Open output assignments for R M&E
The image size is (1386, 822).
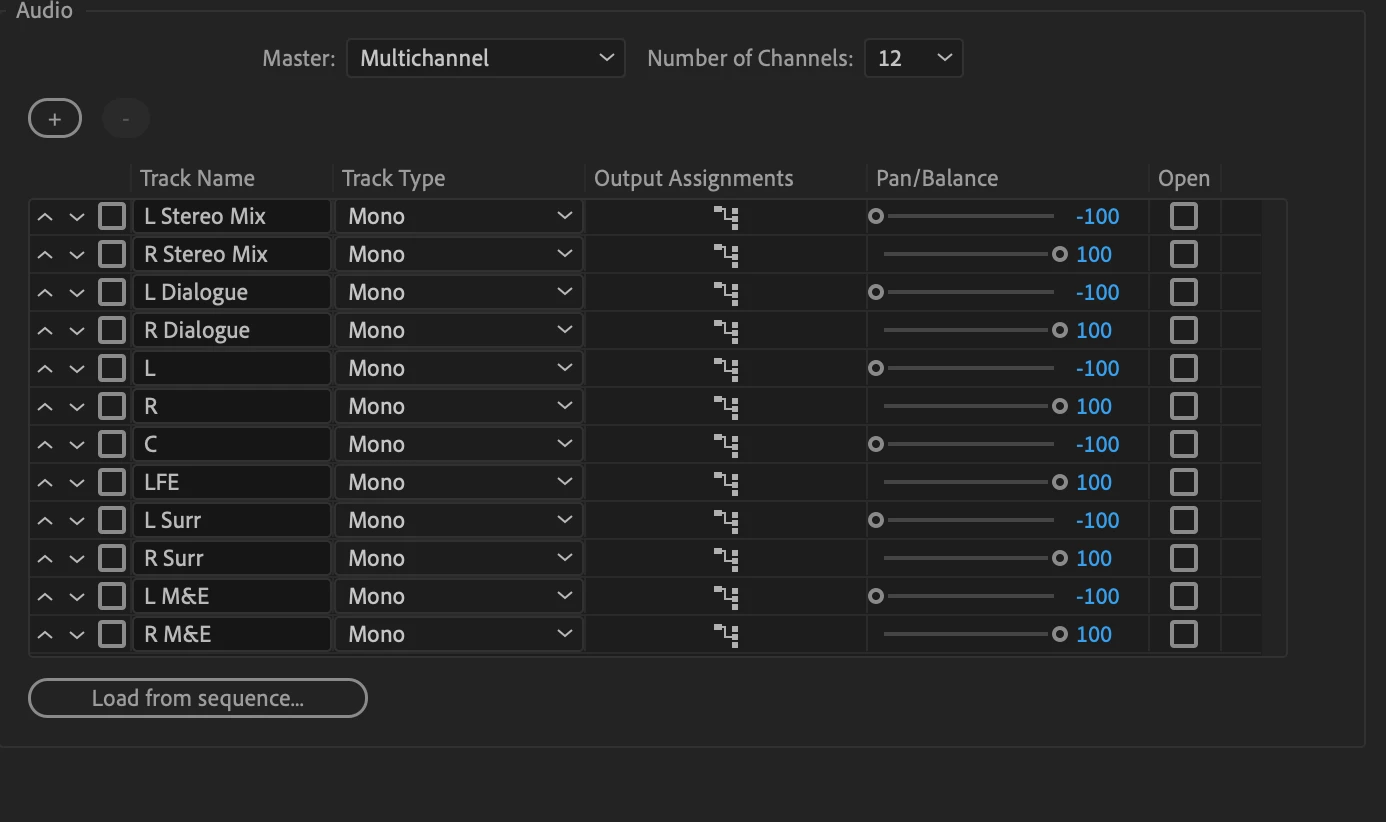pos(726,635)
